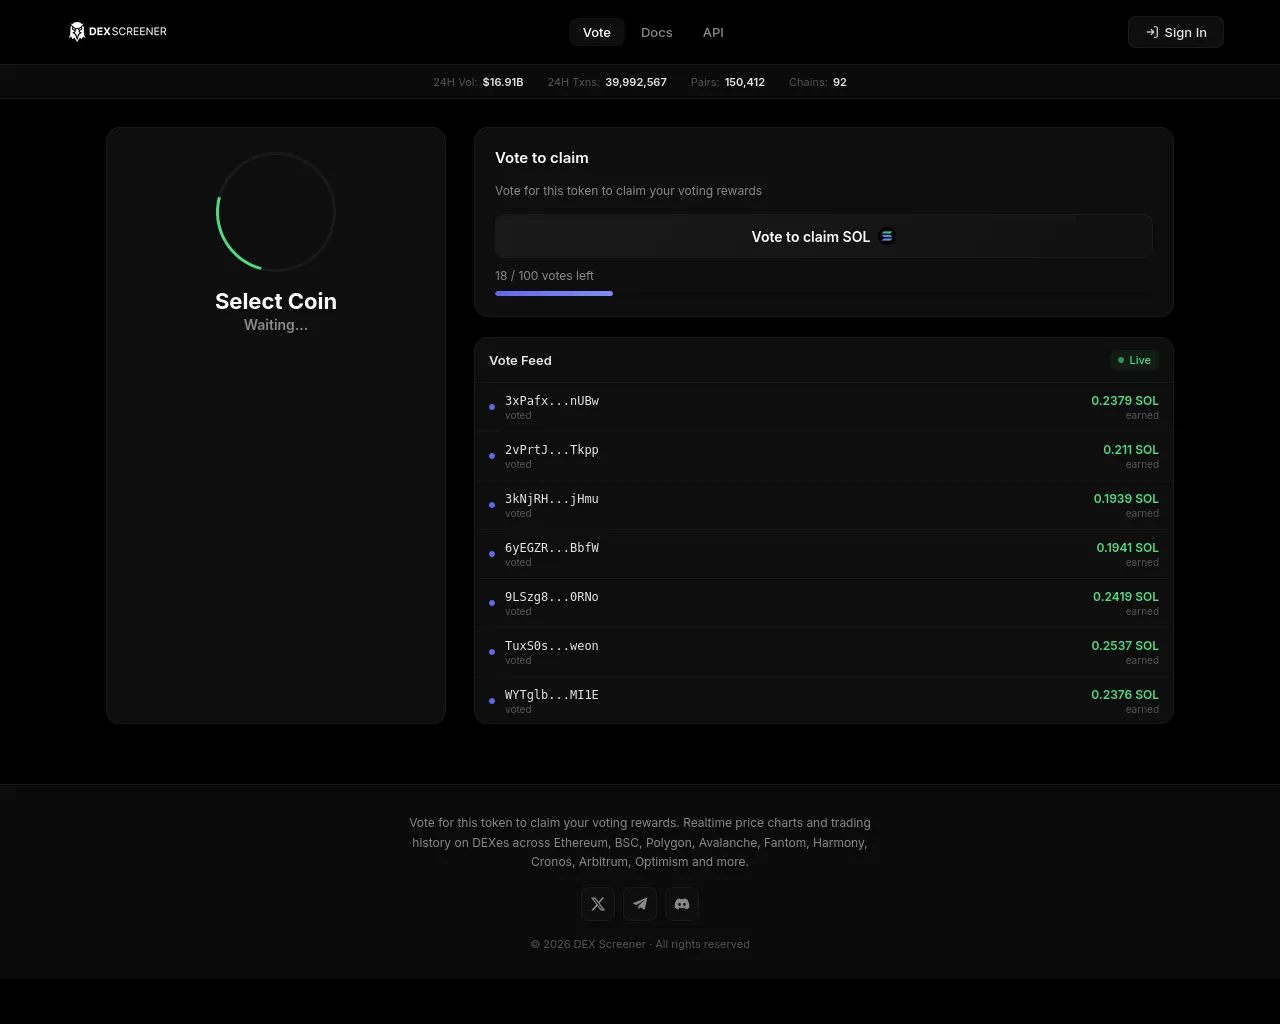Click the Solana icon on vote button
Viewport: 1280px width, 1024px height.
[x=887, y=237]
